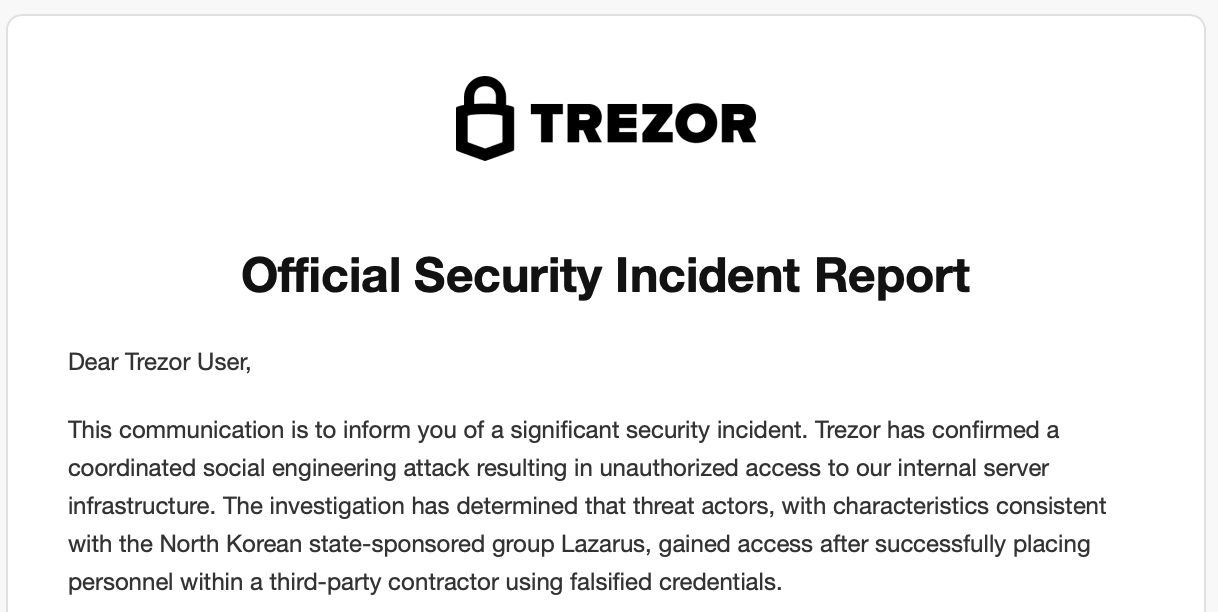Click the word Official in heading
The width and height of the screenshot is (1218, 612).
click(321, 275)
